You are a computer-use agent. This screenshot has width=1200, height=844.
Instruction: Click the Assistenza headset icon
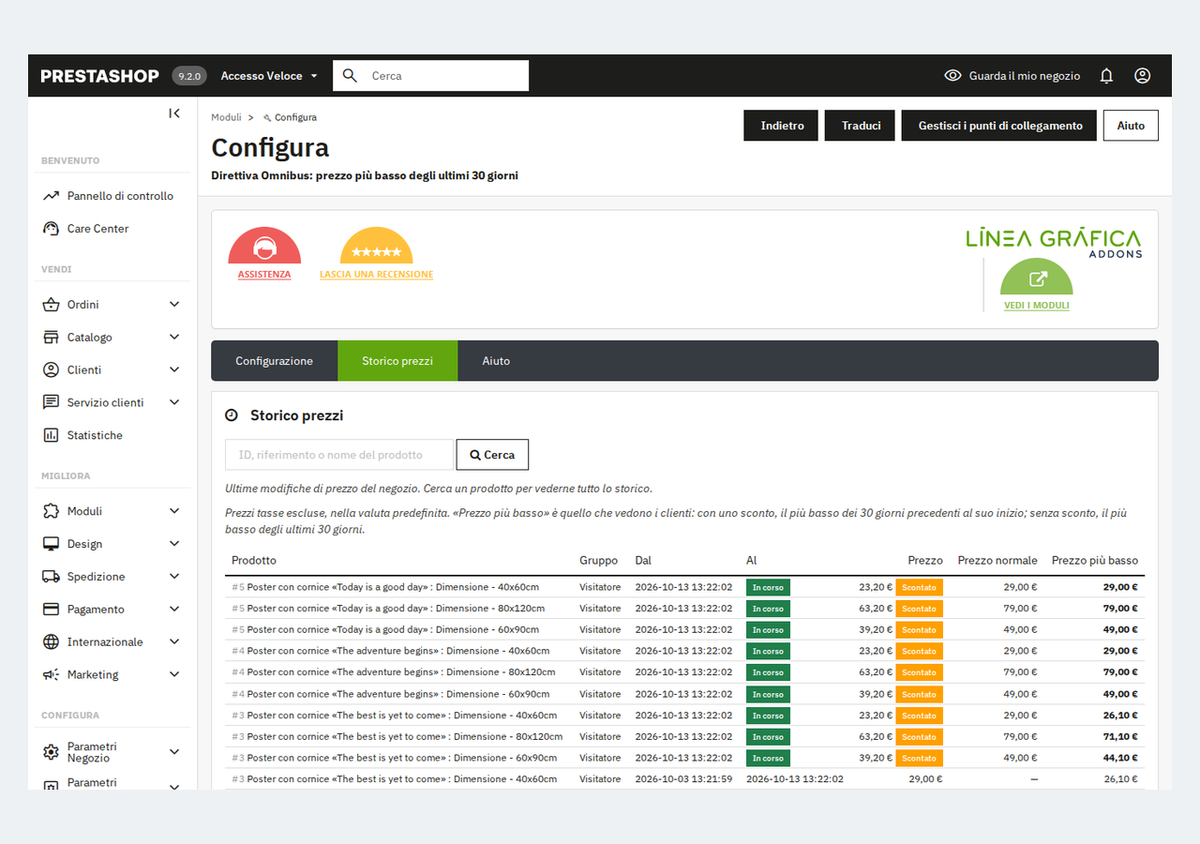tap(264, 246)
